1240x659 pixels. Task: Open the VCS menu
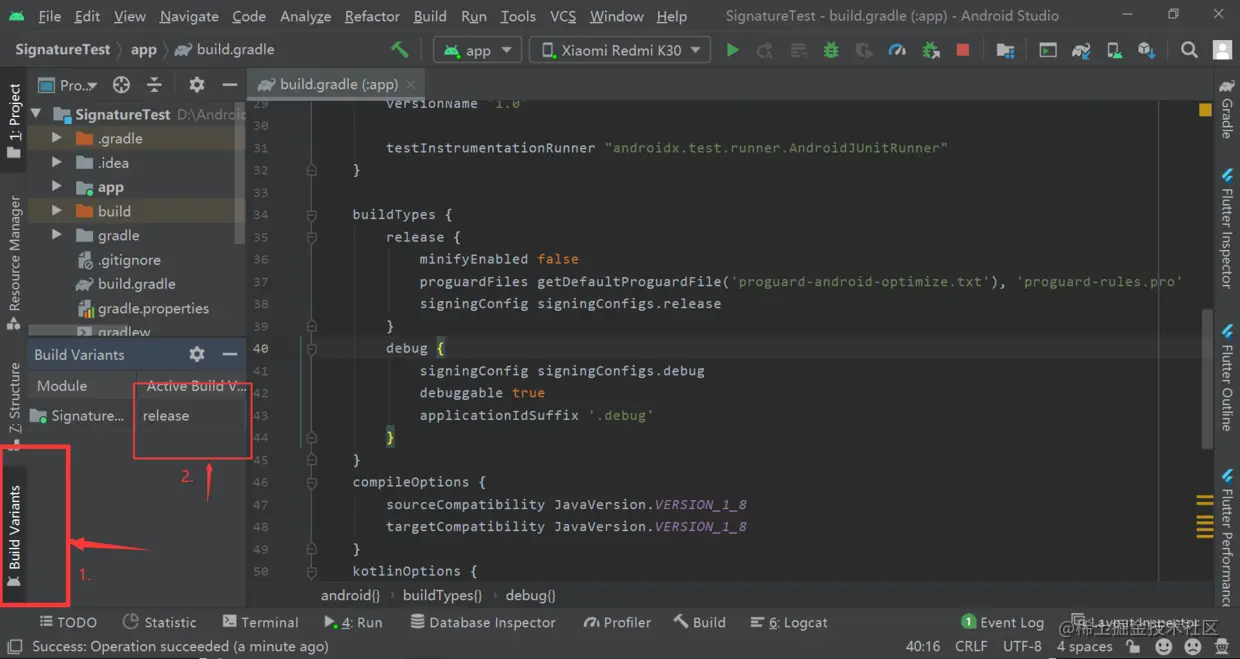[563, 16]
